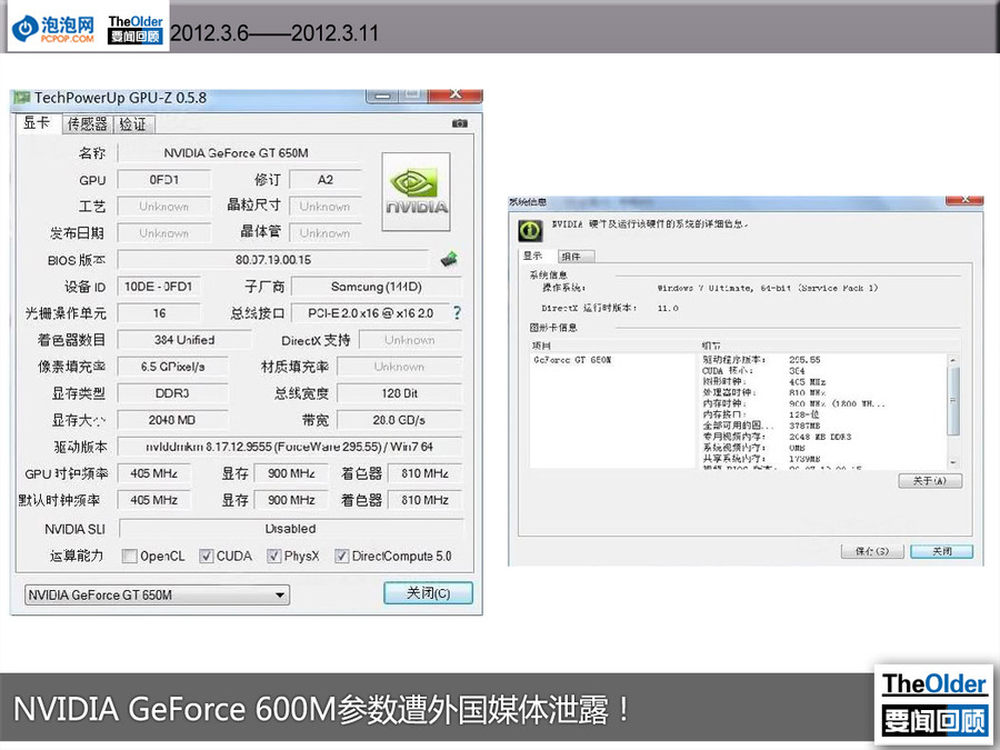Click the 晶体管 field showing Unknown
The width and height of the screenshot is (1000, 750).
point(325,233)
